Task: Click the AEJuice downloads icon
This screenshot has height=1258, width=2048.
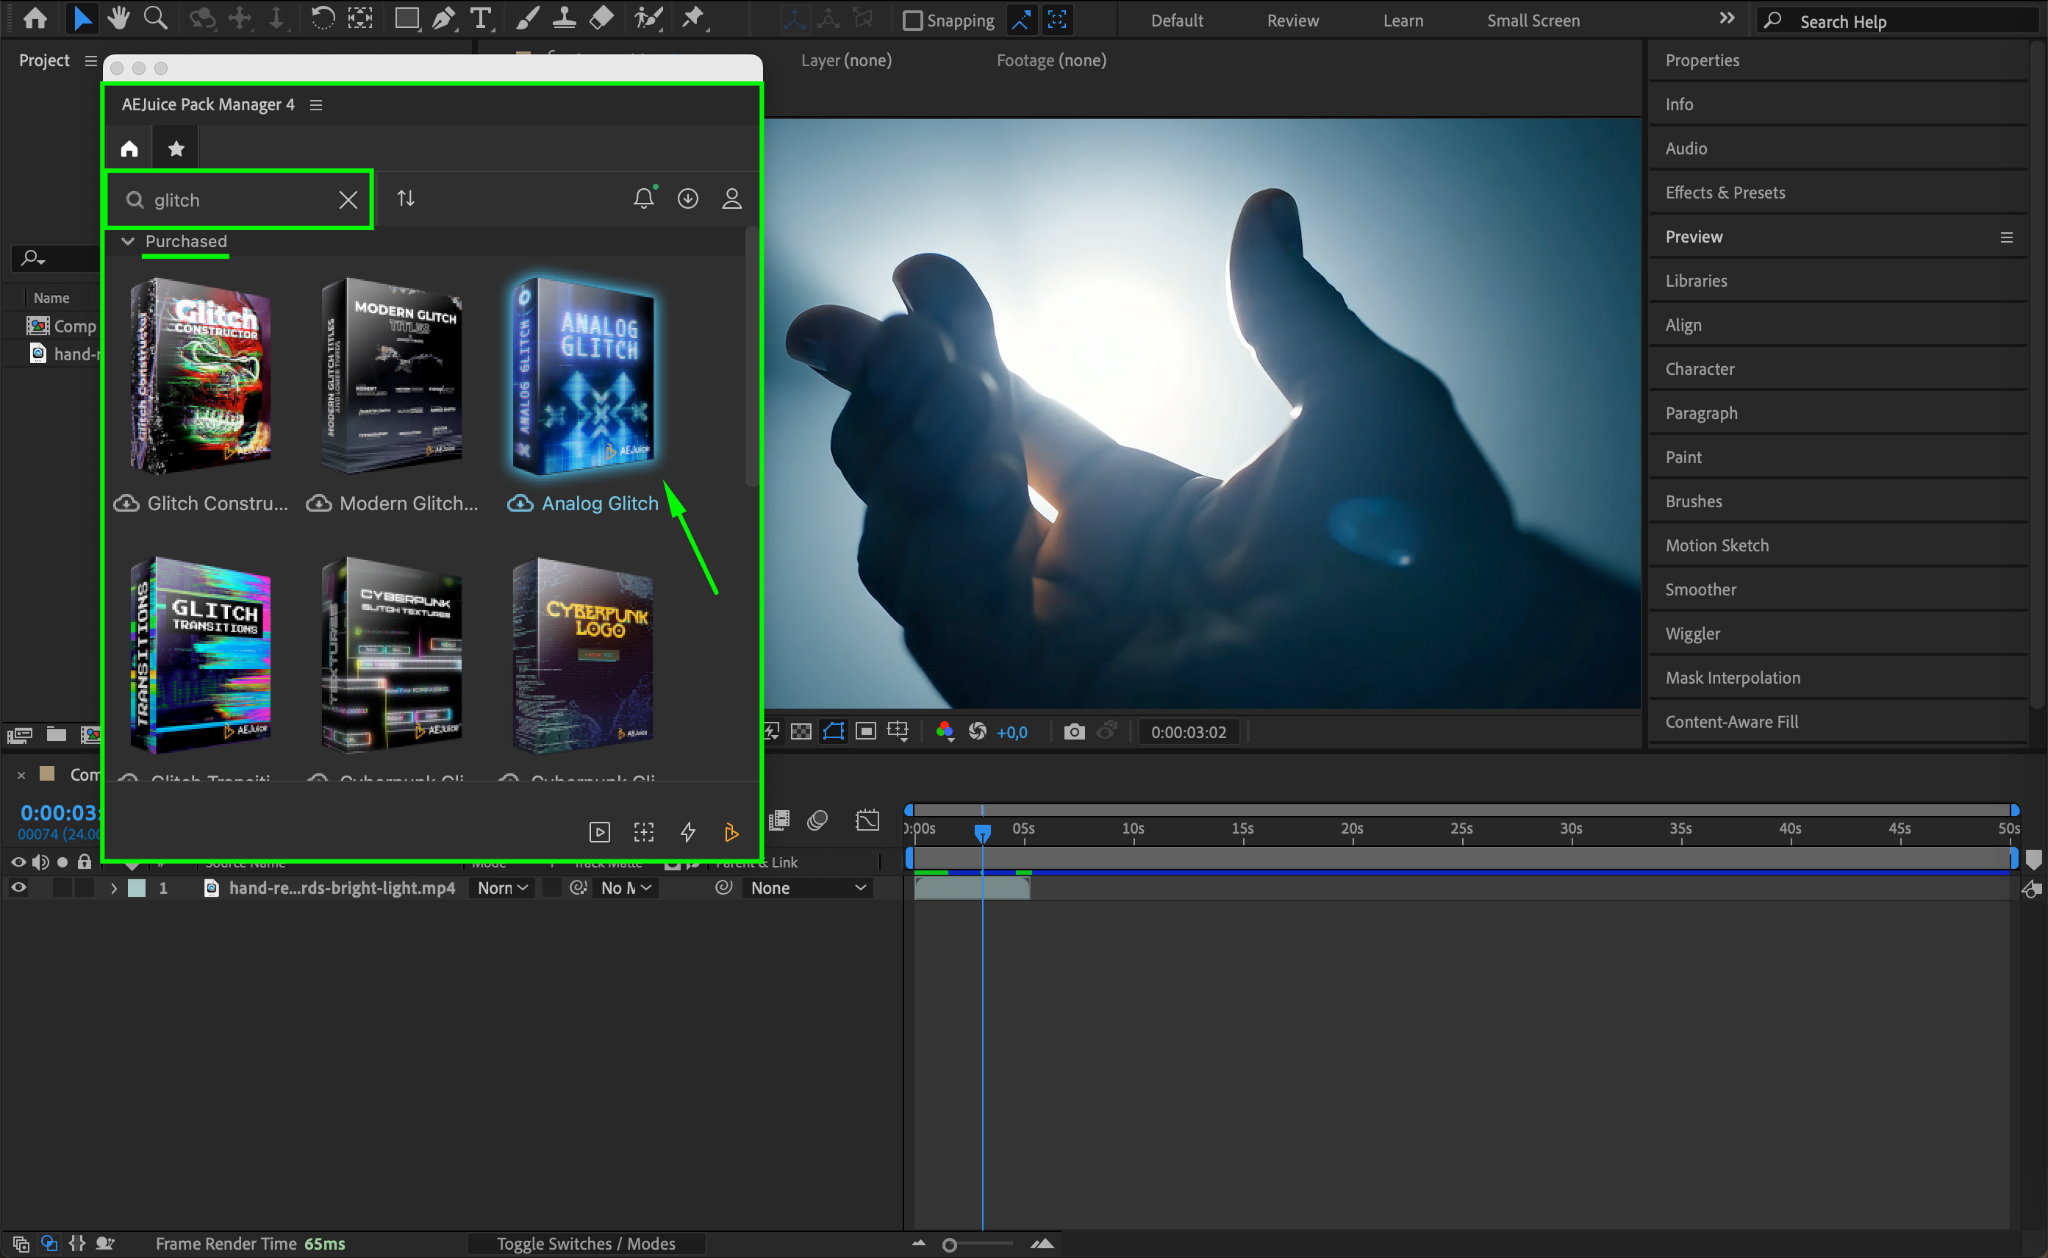Action: pyautogui.click(x=688, y=198)
